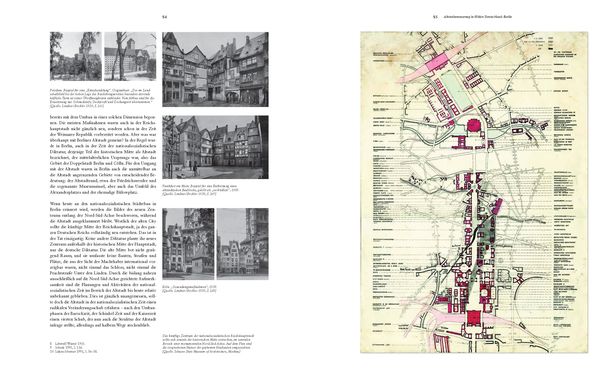
Task: Select the paragraph beginning 'Wenn heute'
Action: click(x=103, y=264)
